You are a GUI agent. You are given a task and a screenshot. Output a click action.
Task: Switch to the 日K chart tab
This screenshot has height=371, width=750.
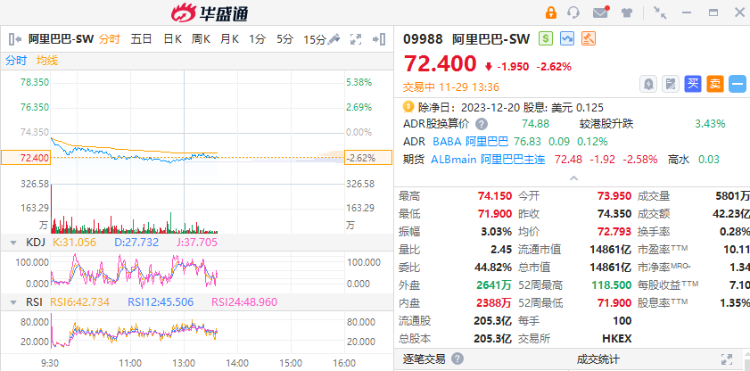(172, 39)
